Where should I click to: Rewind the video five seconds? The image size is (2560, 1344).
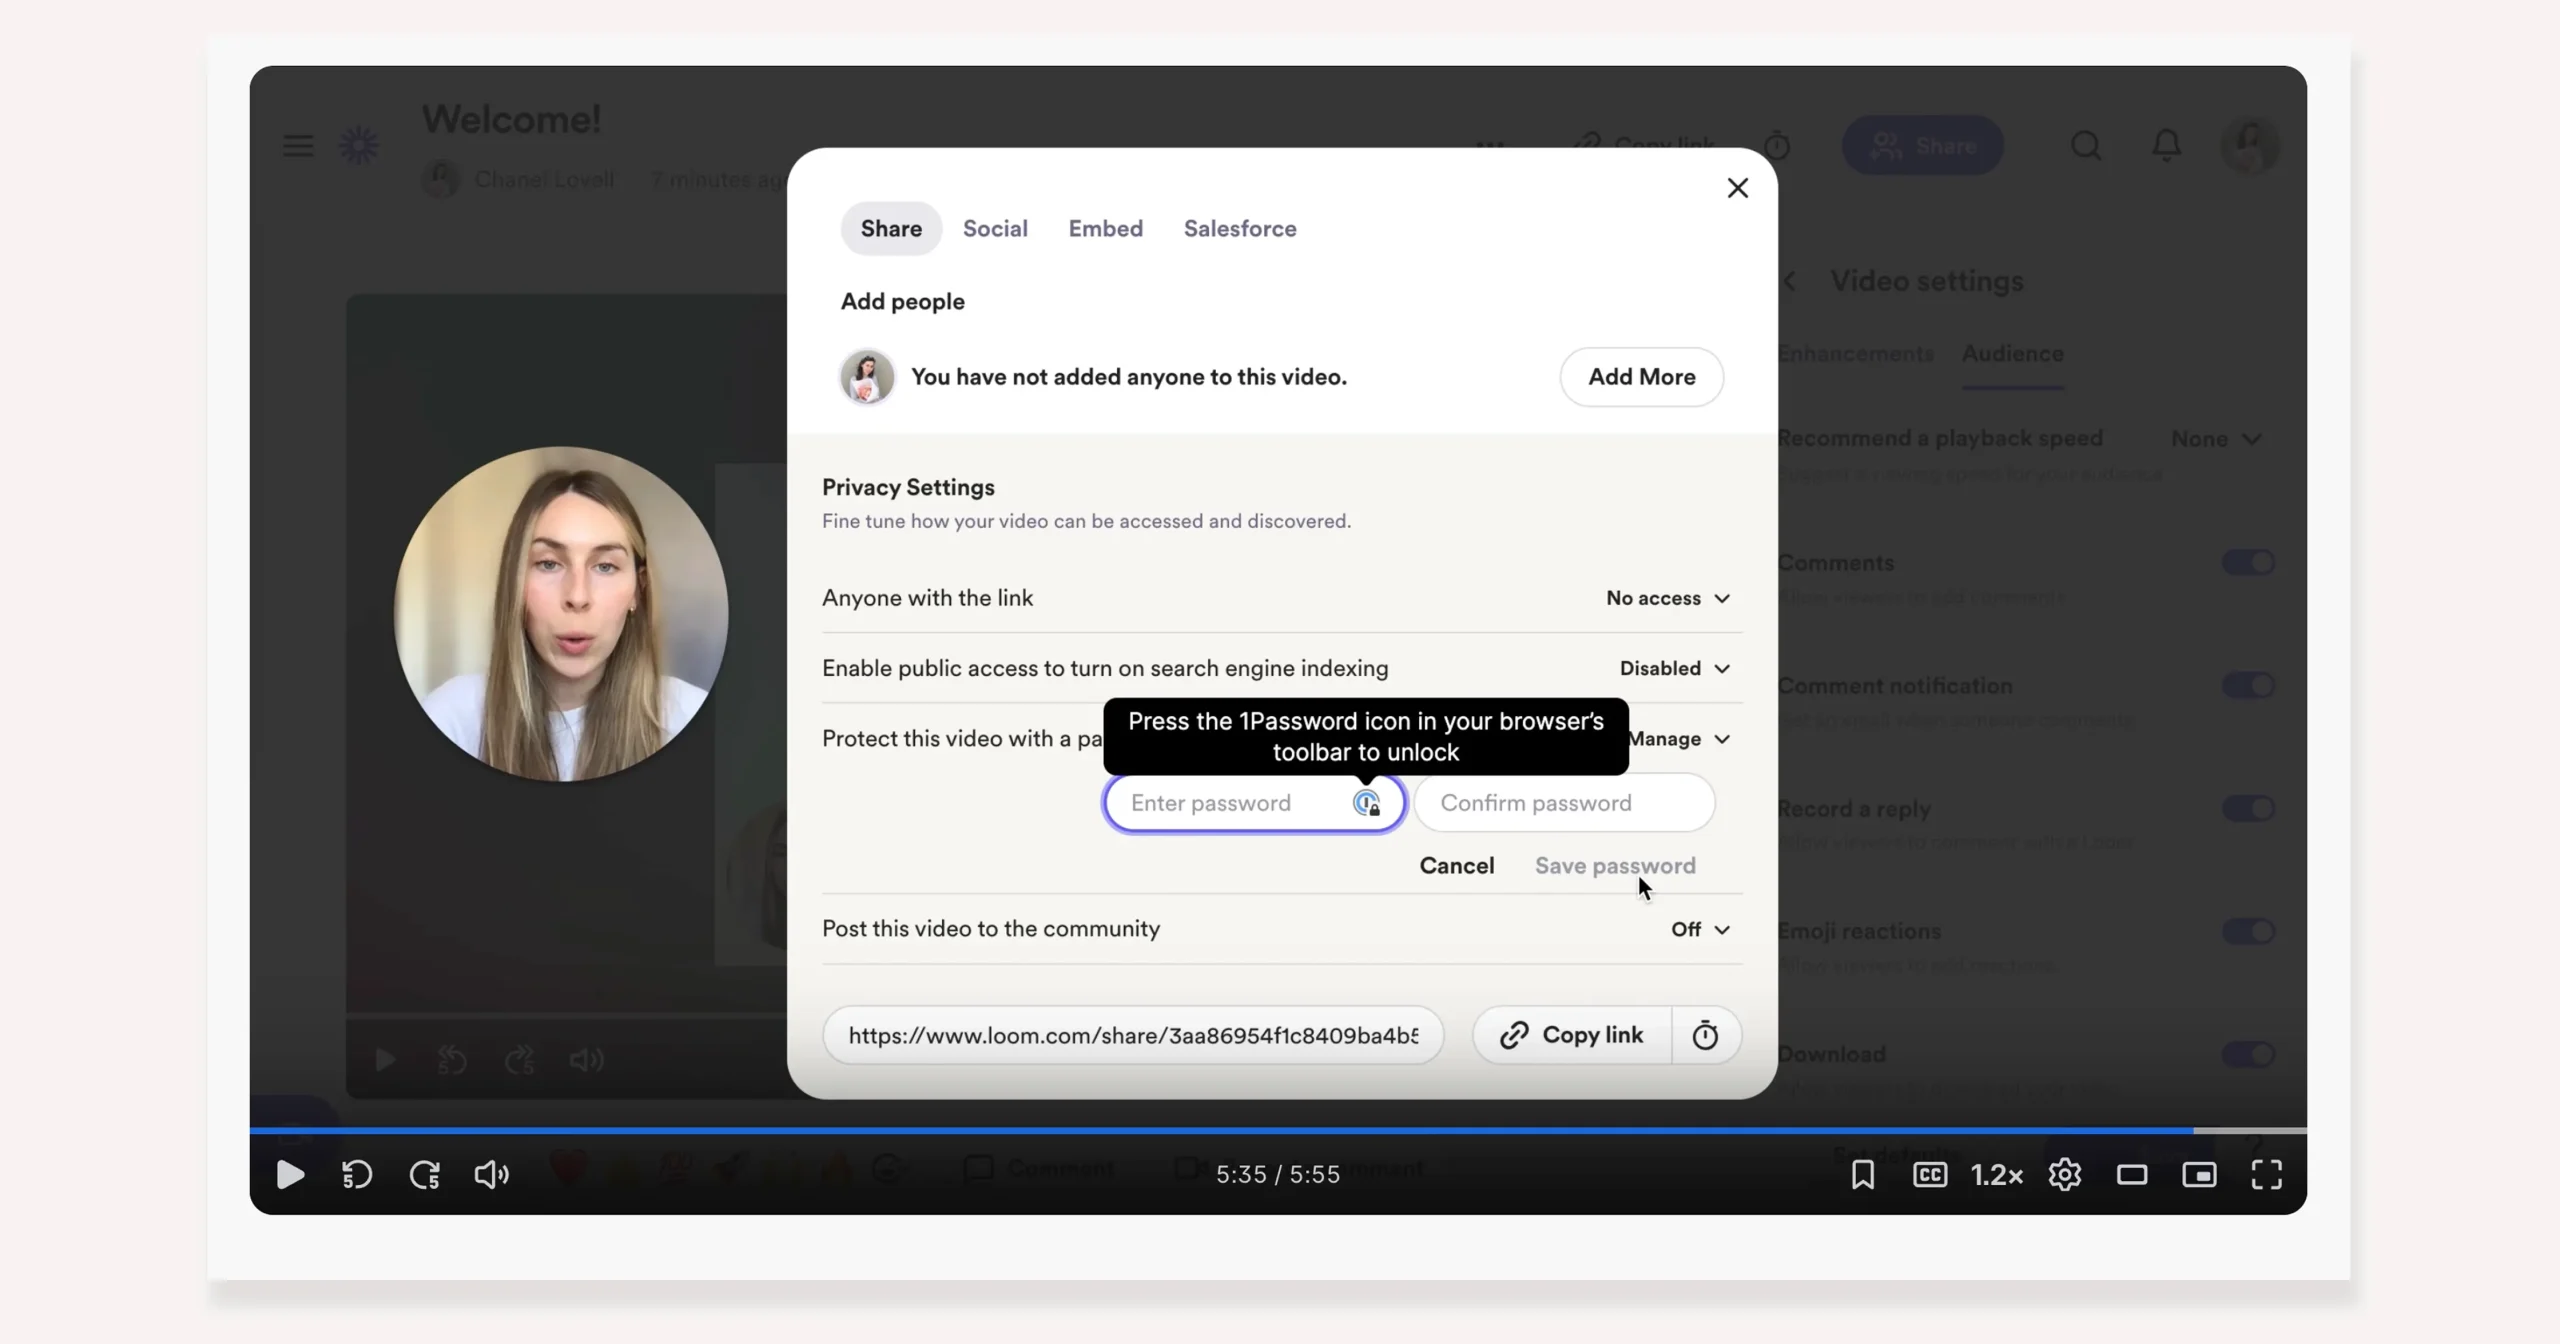pos(357,1174)
